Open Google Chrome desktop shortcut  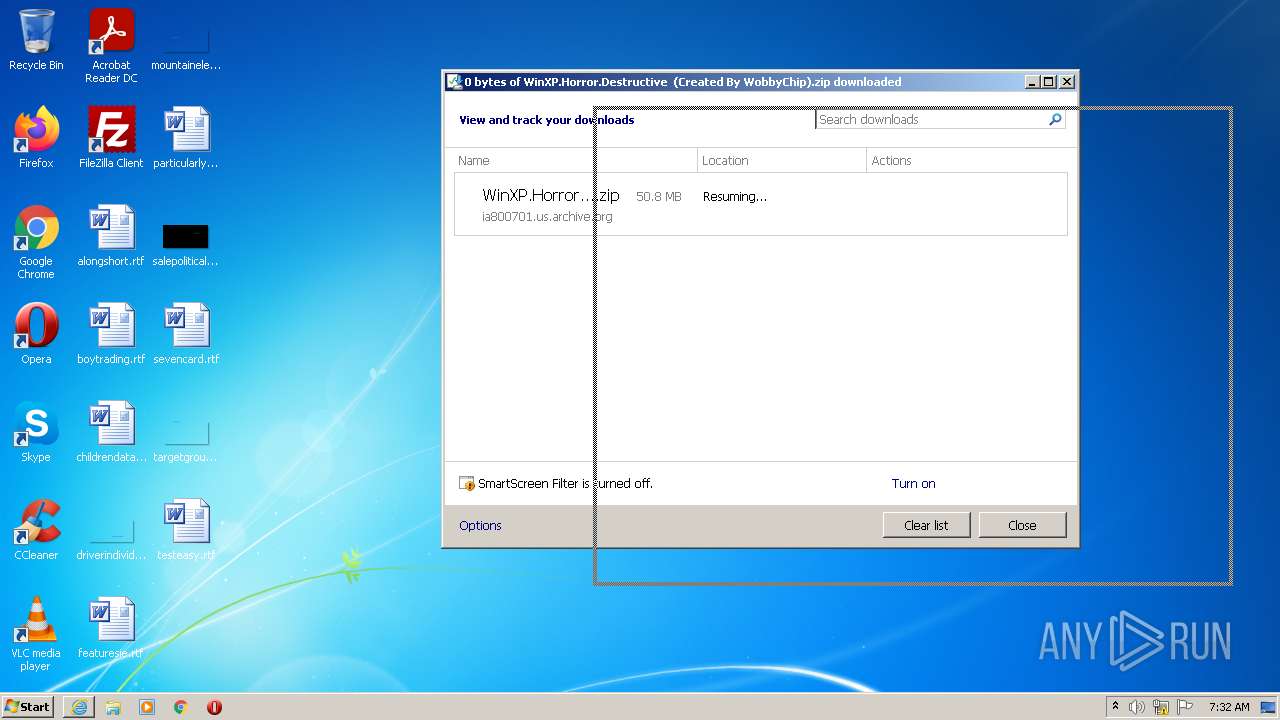pyautogui.click(x=36, y=242)
